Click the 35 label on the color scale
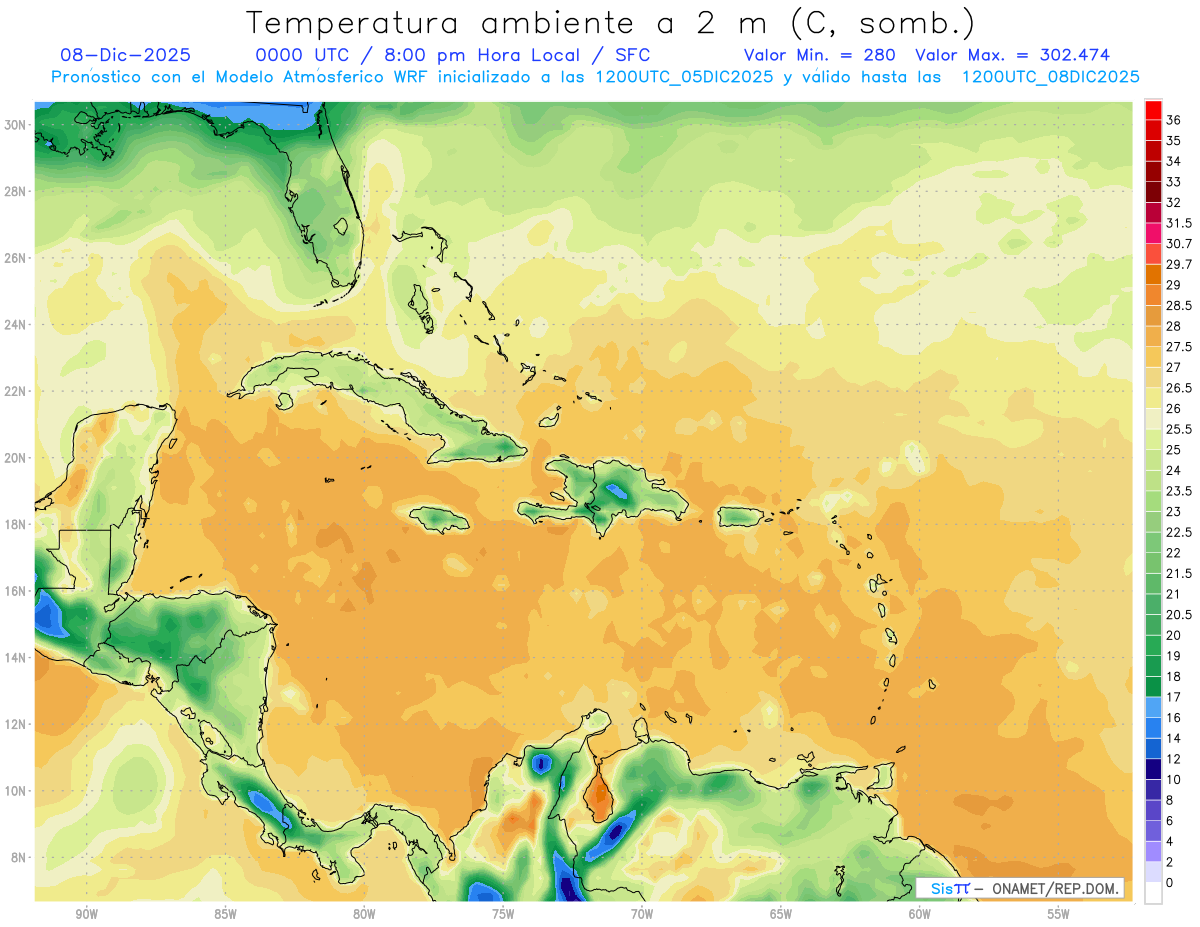The image size is (1200, 927). (1173, 141)
